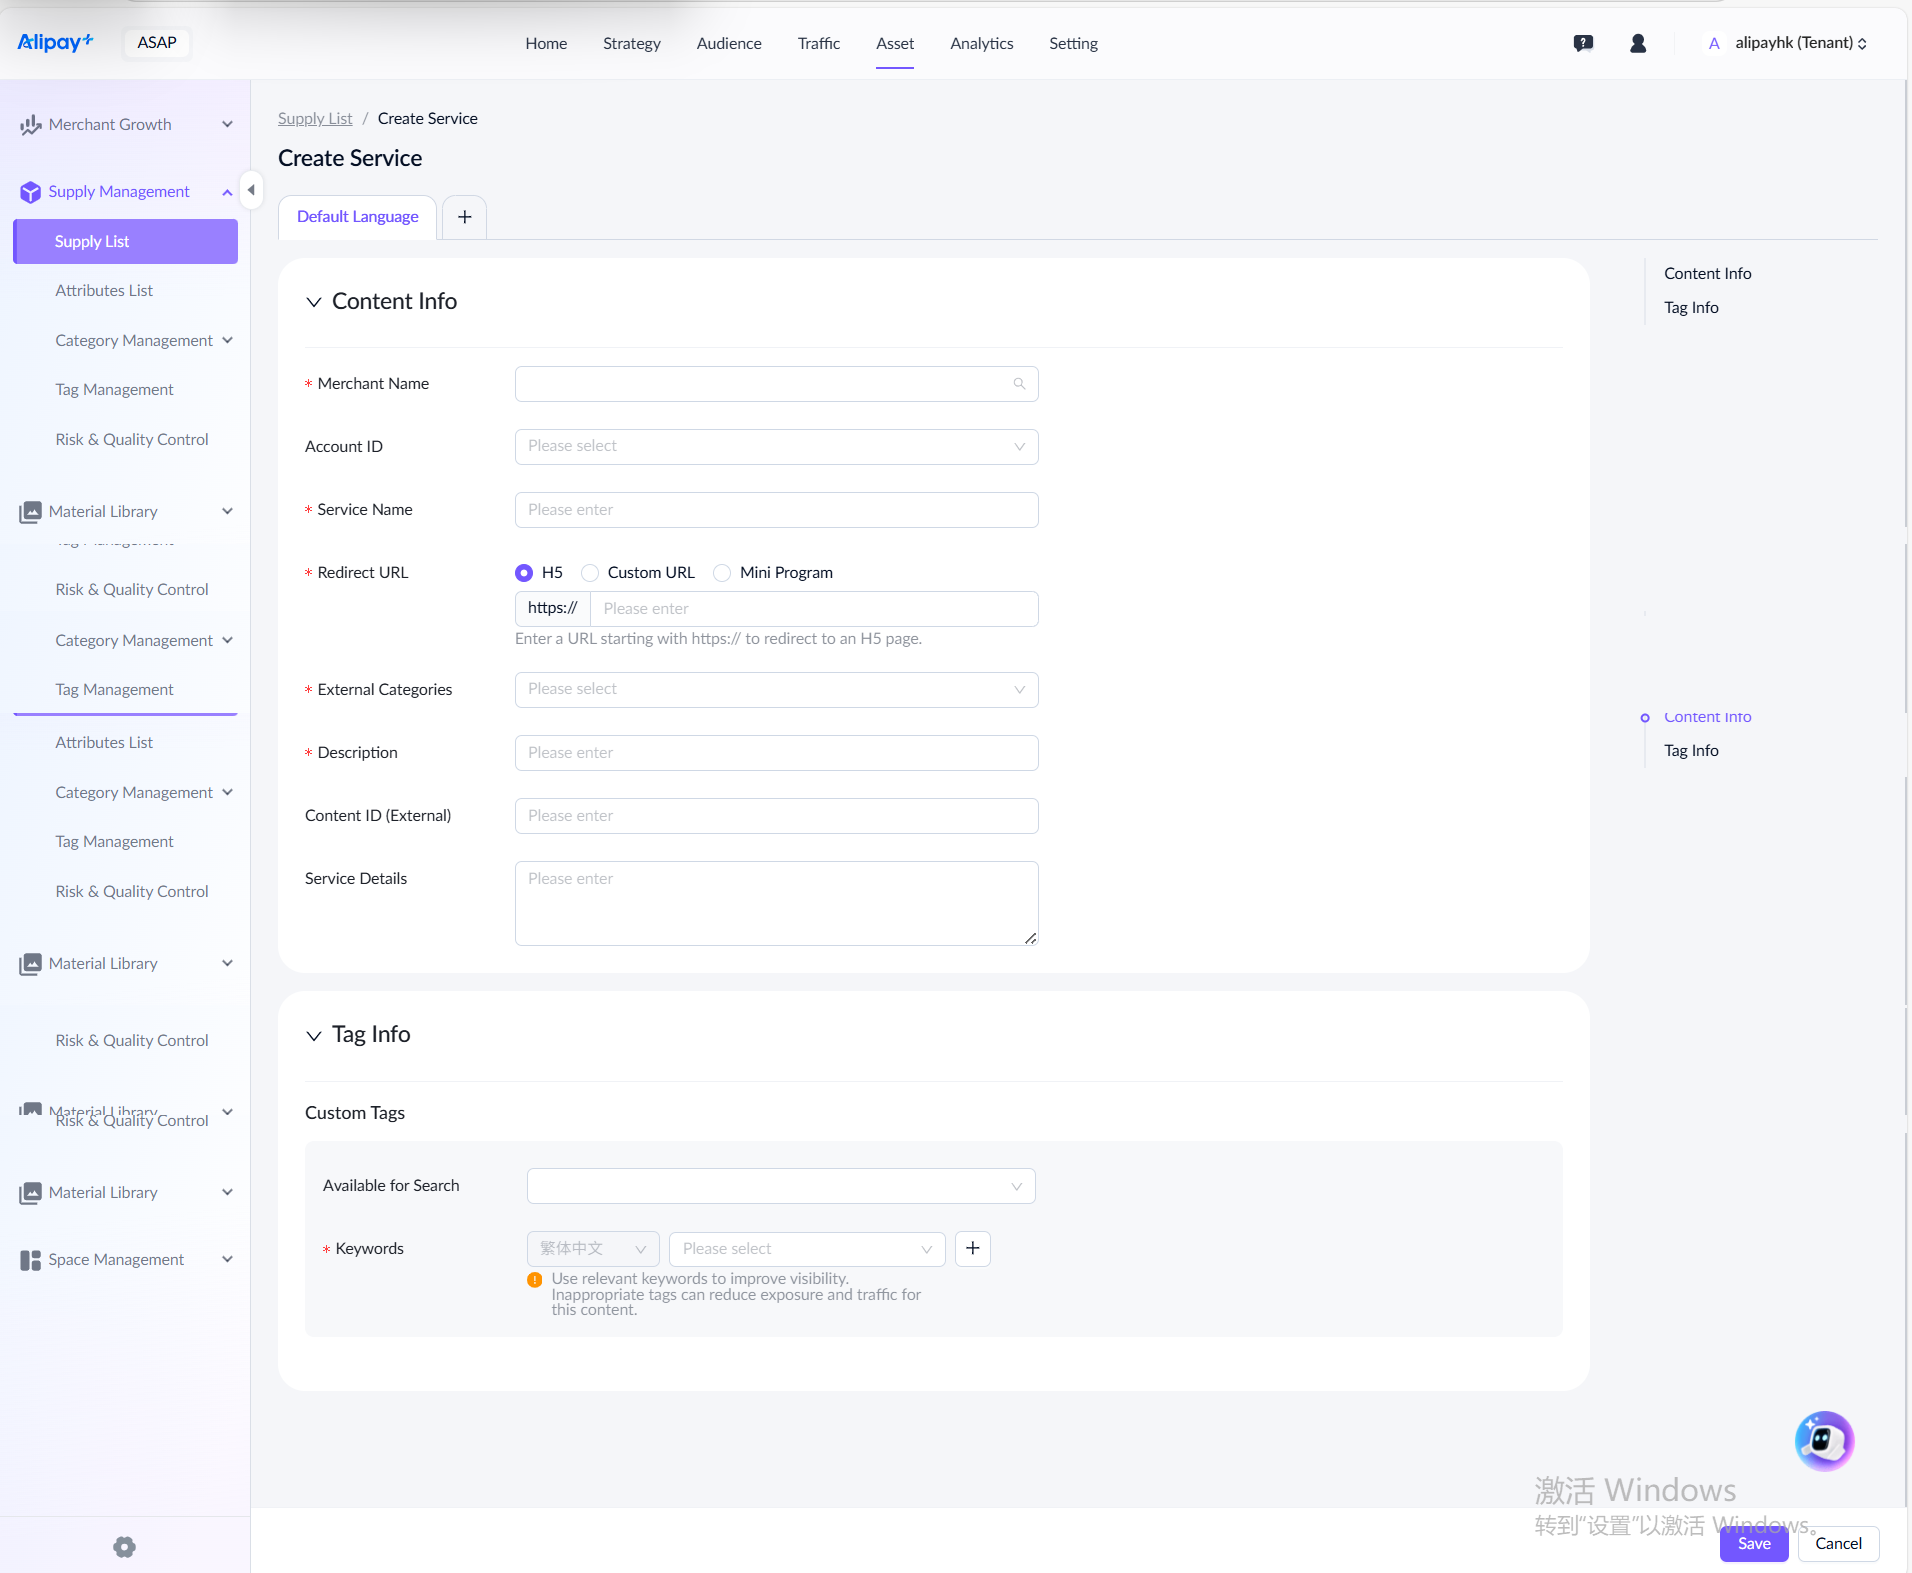Collapse the Content Info section
This screenshot has height=1573, width=1912.
click(314, 302)
